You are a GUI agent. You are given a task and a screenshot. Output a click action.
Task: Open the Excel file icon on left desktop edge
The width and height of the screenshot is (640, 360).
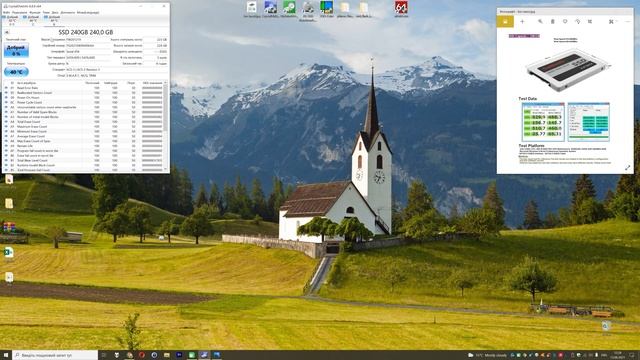9,253
